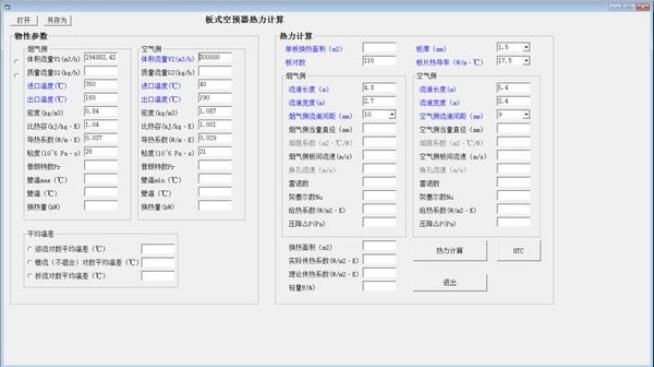The width and height of the screenshot is (654, 367).
Task: Click the air side 密度 input field
Action: [215, 111]
